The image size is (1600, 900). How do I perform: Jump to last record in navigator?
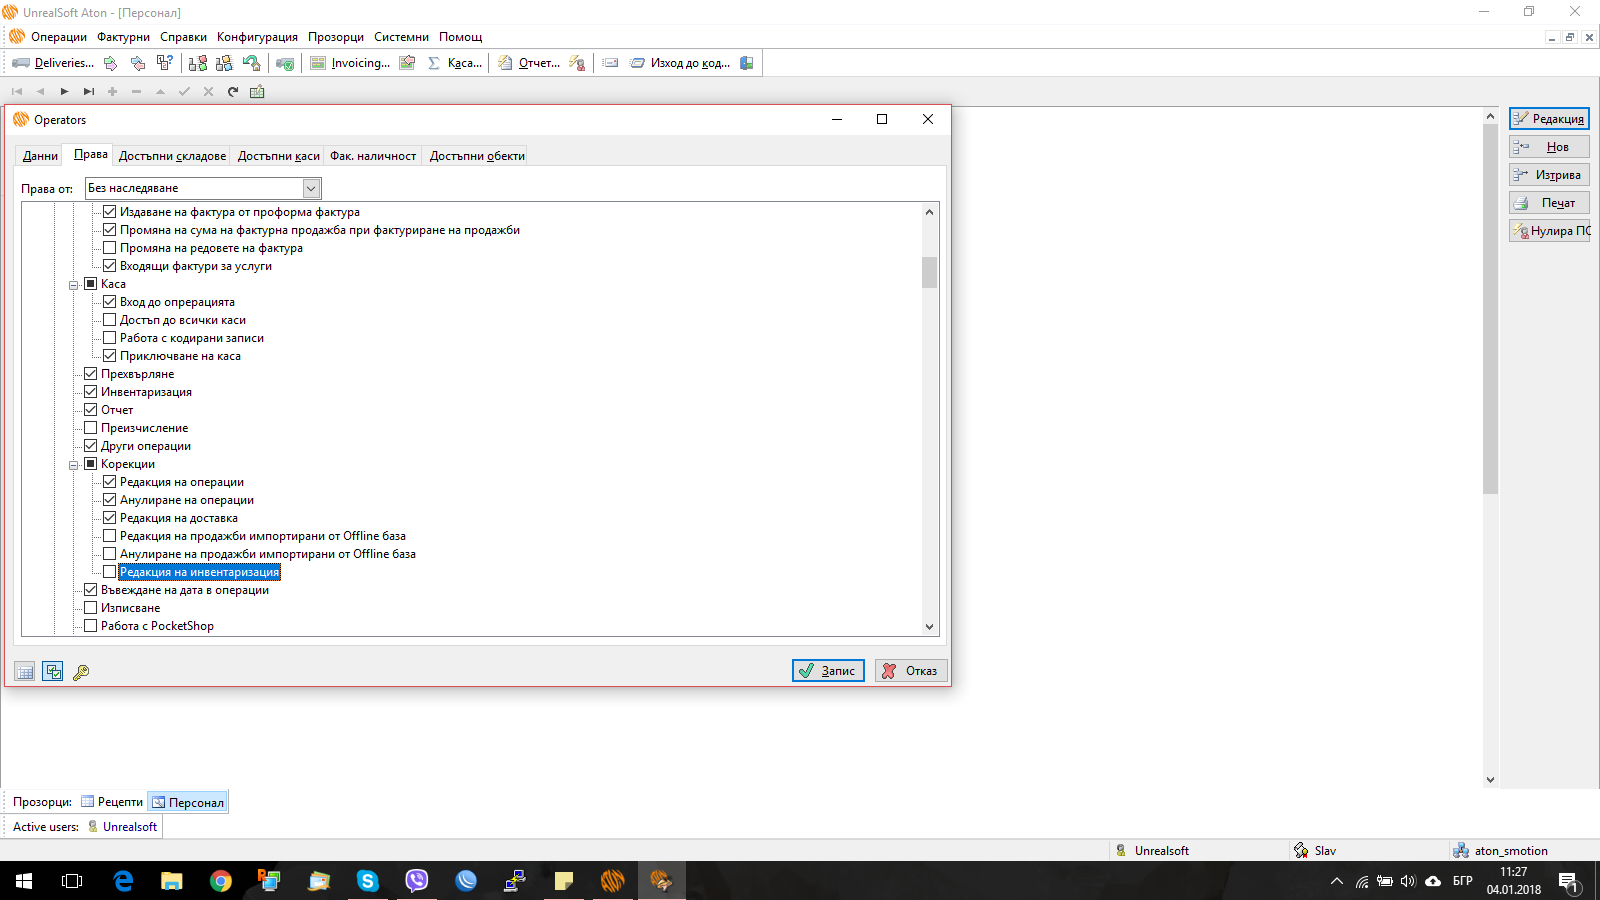click(88, 92)
